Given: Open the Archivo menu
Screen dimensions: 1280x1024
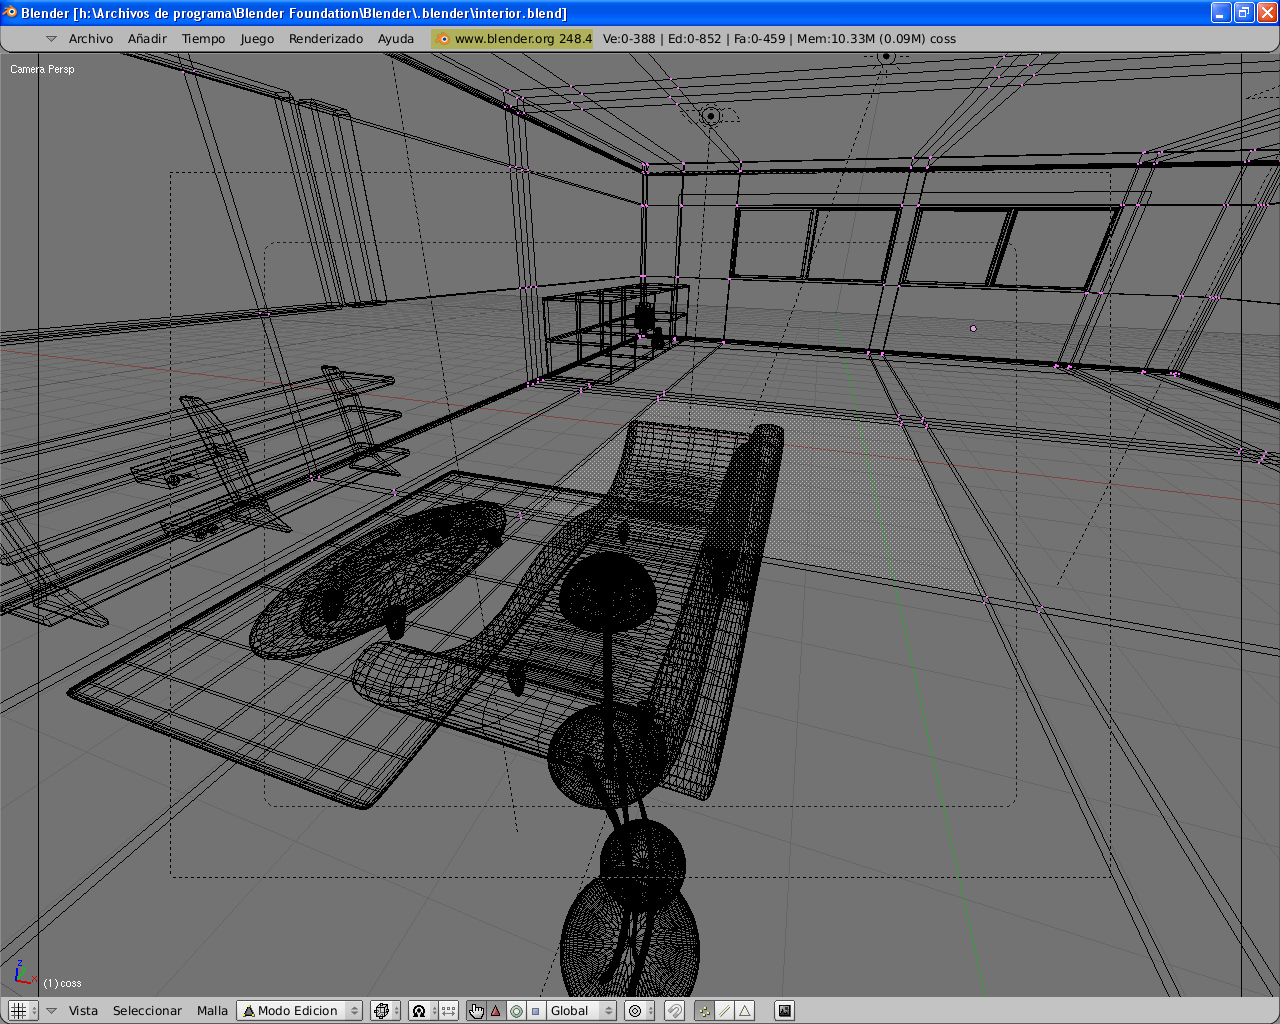Looking at the screenshot, I should tap(91, 39).
